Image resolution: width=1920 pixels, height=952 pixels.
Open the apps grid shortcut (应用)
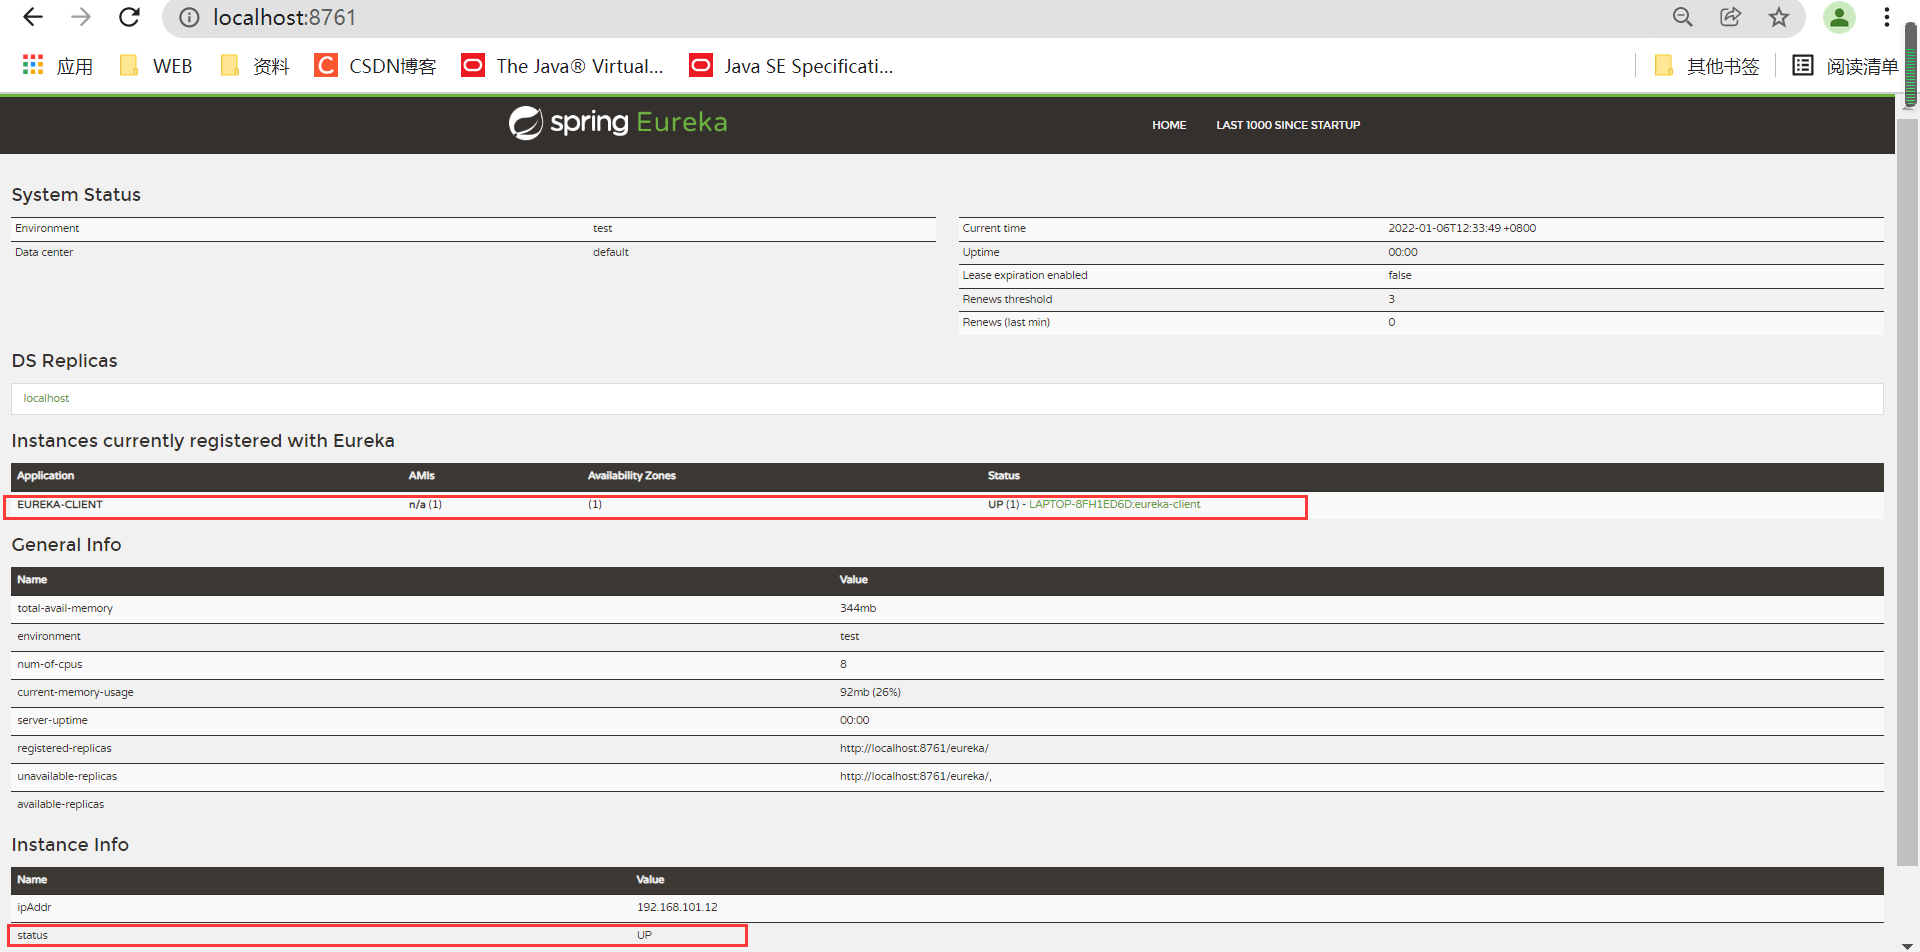pyautogui.click(x=57, y=66)
